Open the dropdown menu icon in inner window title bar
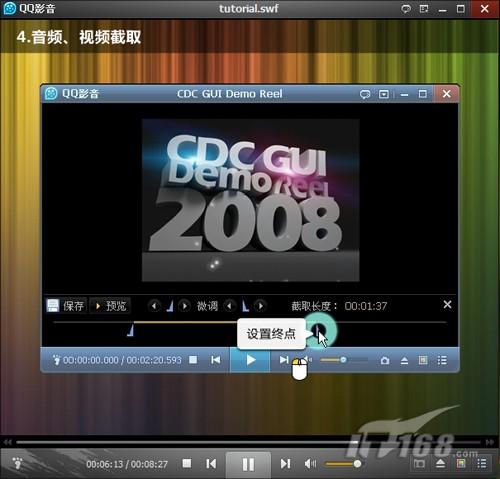Viewport: 500px width, 479px height. (384, 94)
